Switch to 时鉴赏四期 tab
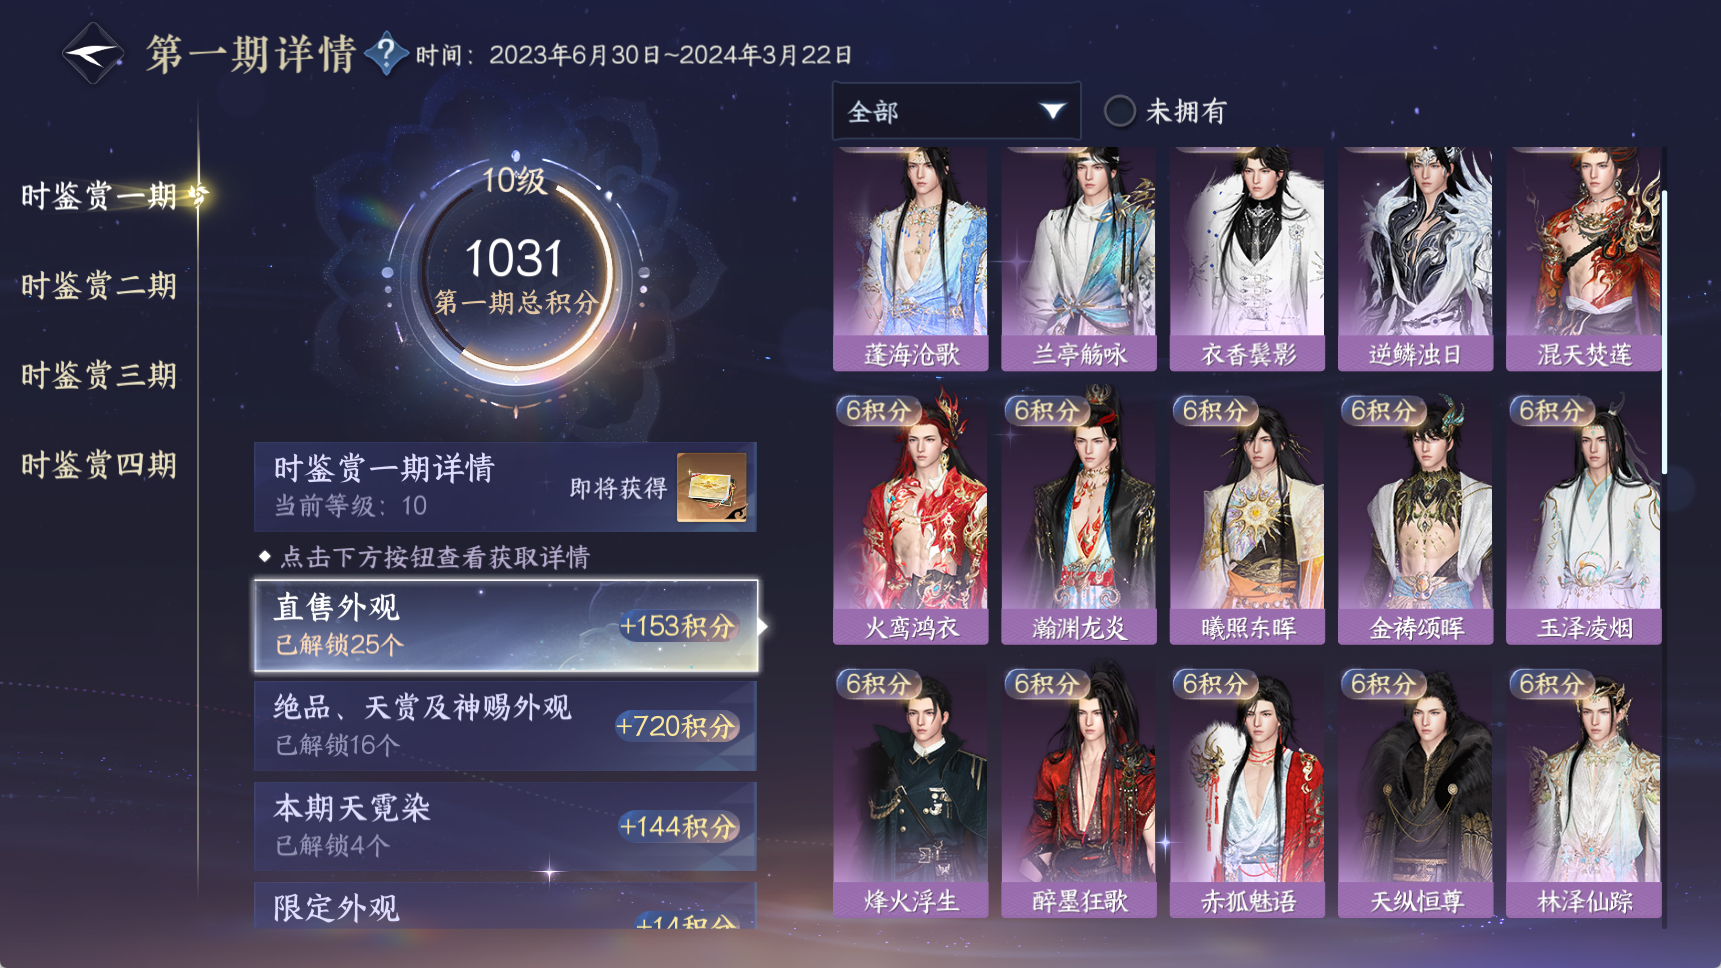This screenshot has height=968, width=1721. click(99, 465)
